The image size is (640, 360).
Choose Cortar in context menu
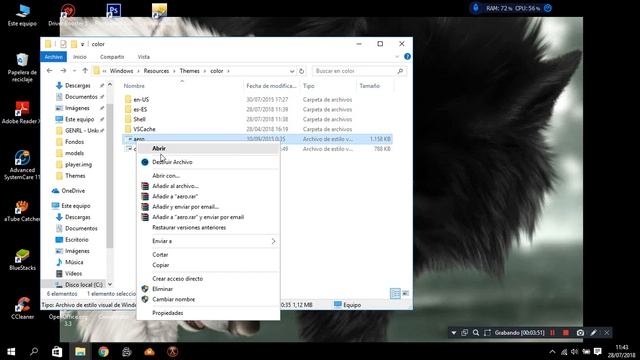click(x=208, y=254)
